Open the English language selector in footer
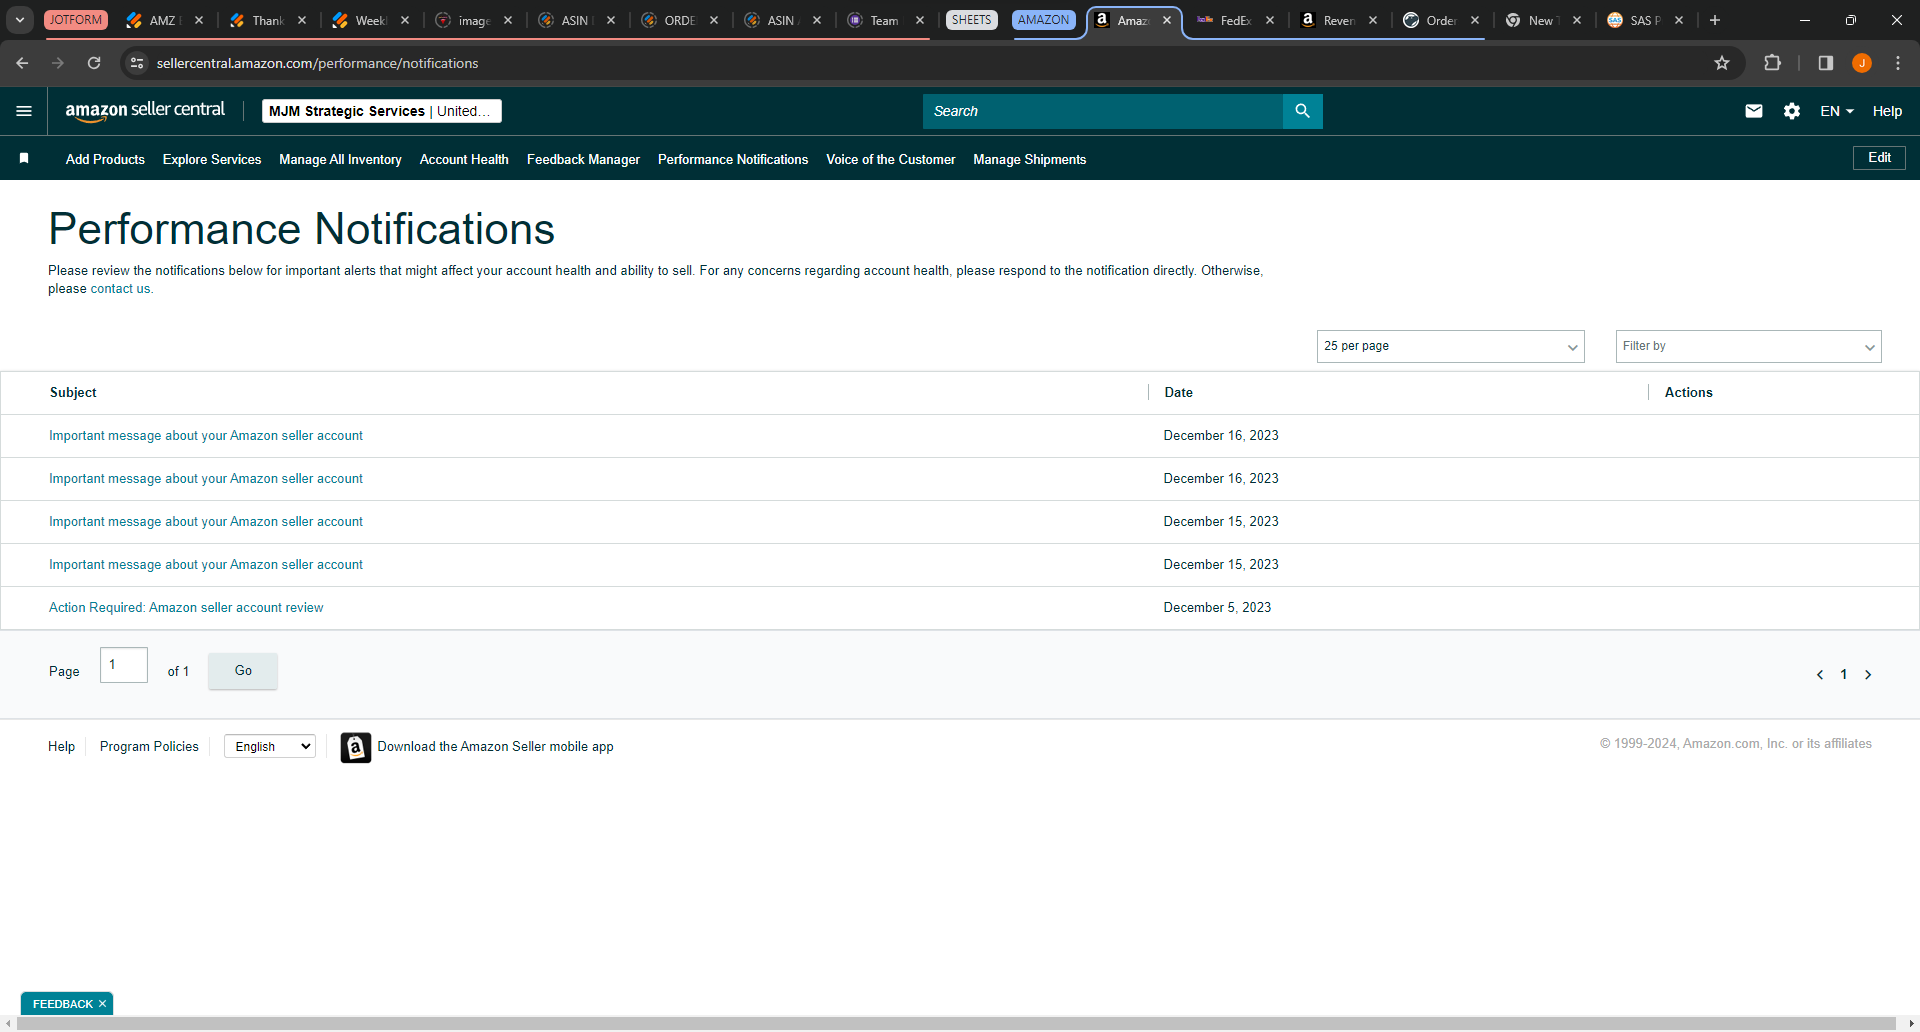The height and width of the screenshot is (1032, 1920). (270, 747)
